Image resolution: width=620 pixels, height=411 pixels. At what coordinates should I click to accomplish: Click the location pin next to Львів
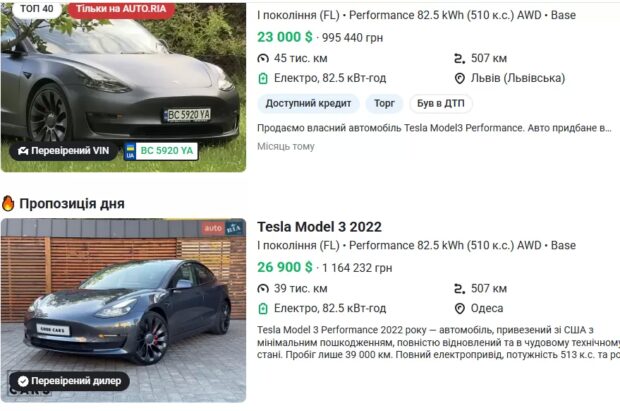459,78
